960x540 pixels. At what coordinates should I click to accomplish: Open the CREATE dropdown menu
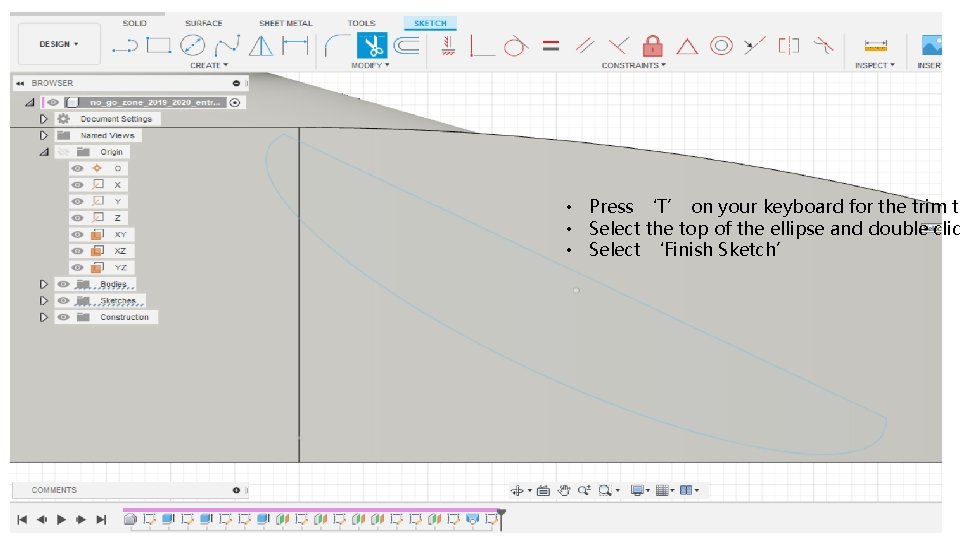pos(209,66)
